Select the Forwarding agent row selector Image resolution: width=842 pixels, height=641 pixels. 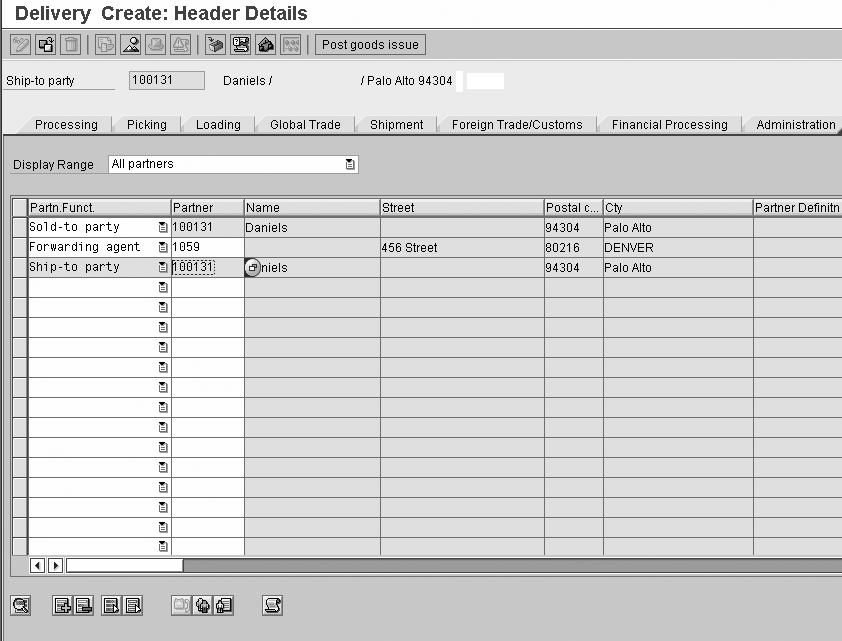(x=20, y=247)
